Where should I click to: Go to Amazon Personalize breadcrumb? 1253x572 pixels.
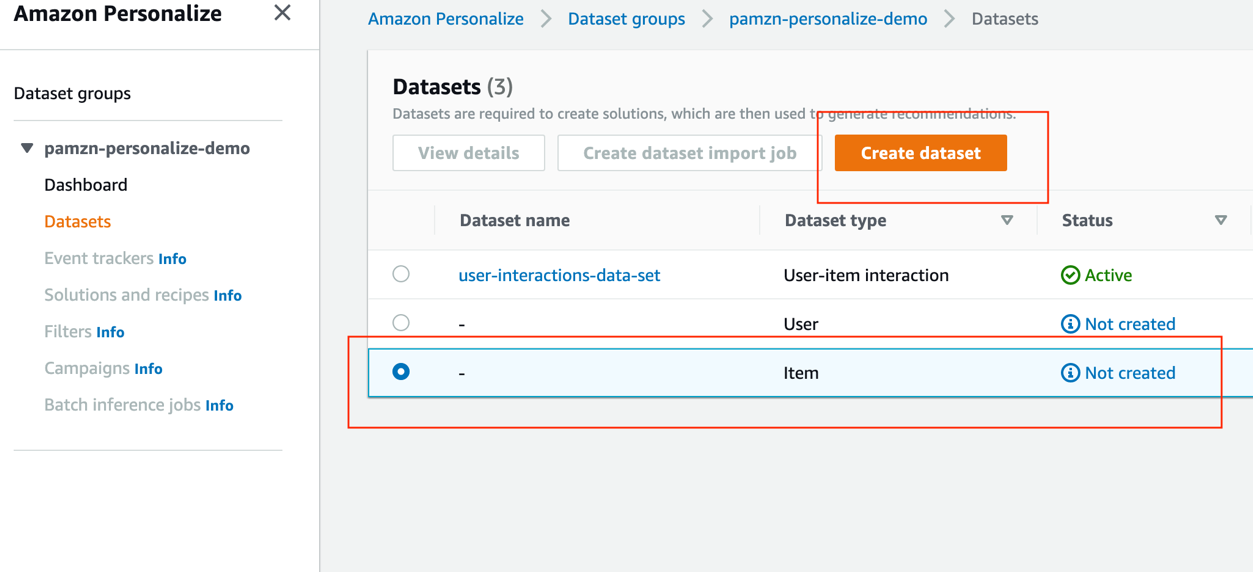pos(446,19)
